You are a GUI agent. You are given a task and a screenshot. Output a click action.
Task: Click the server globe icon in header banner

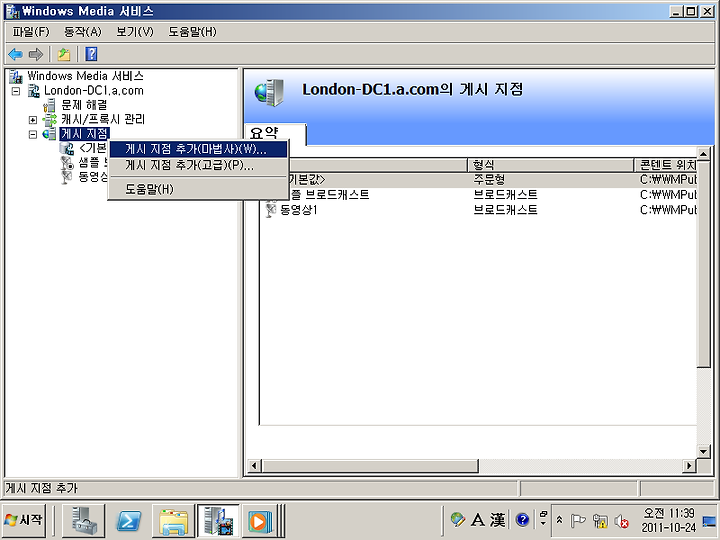tap(270, 93)
